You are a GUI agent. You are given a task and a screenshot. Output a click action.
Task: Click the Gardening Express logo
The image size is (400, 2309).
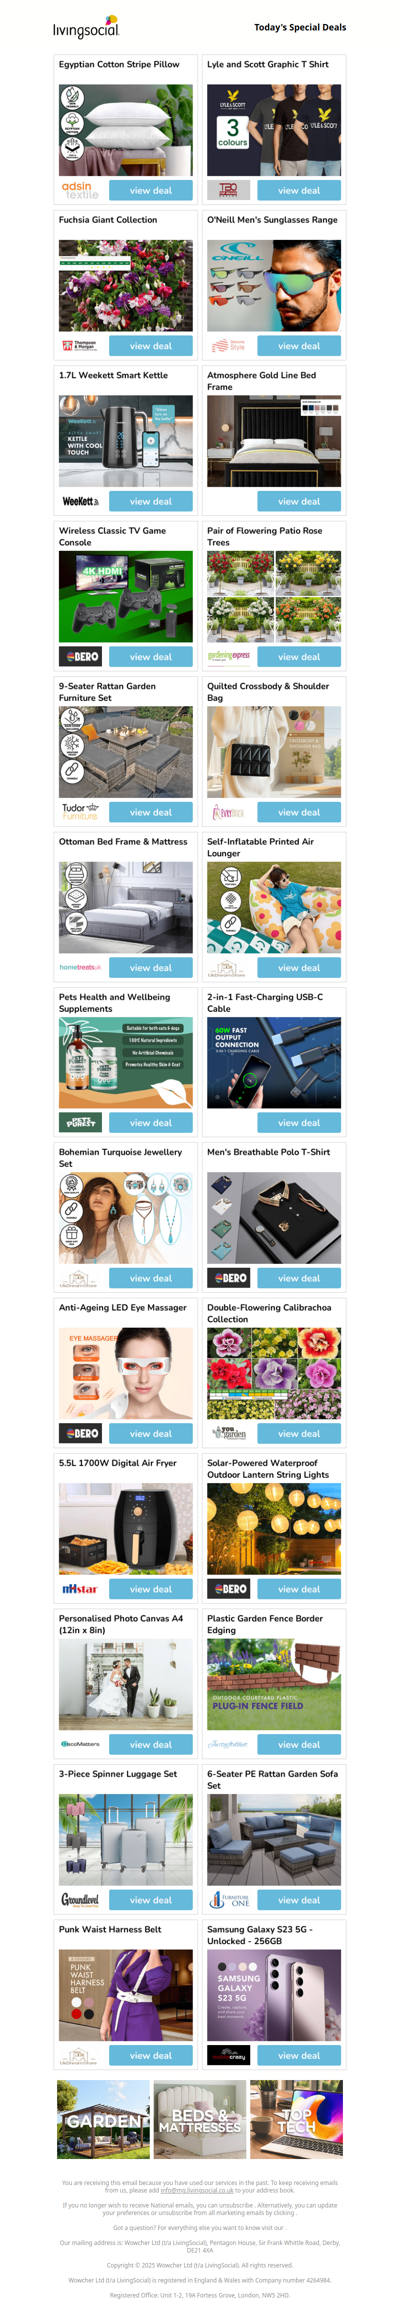(x=228, y=657)
